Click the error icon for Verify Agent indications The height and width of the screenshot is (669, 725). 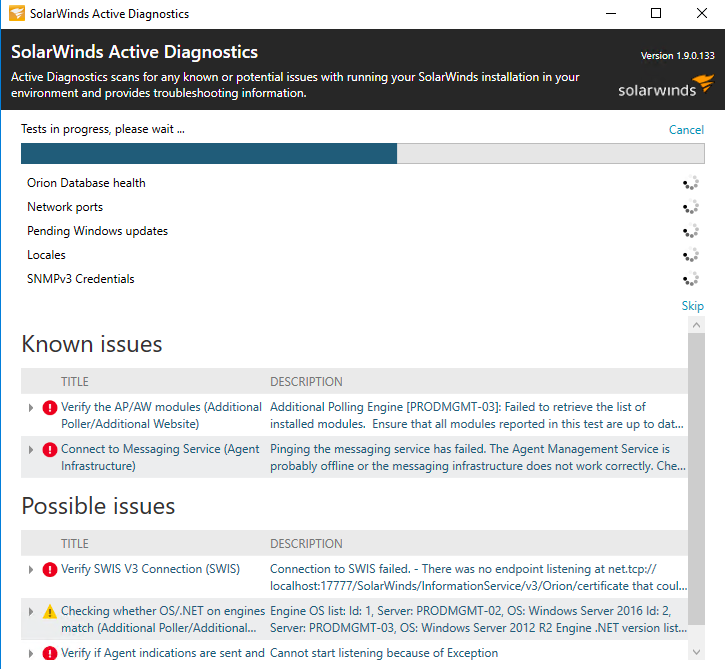tap(49, 653)
